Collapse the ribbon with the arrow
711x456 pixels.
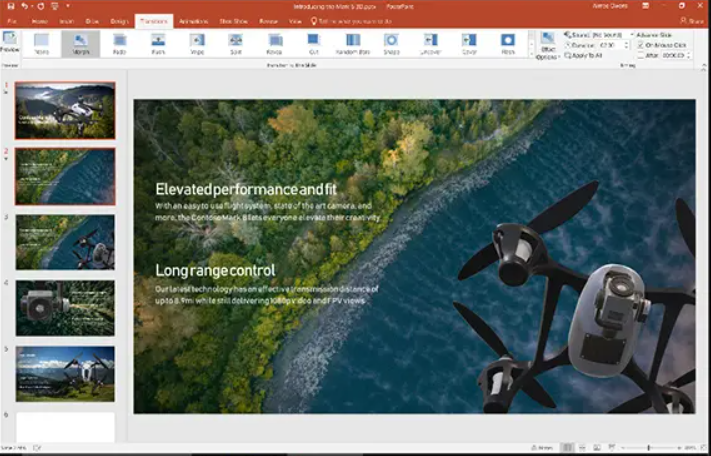pos(704,66)
